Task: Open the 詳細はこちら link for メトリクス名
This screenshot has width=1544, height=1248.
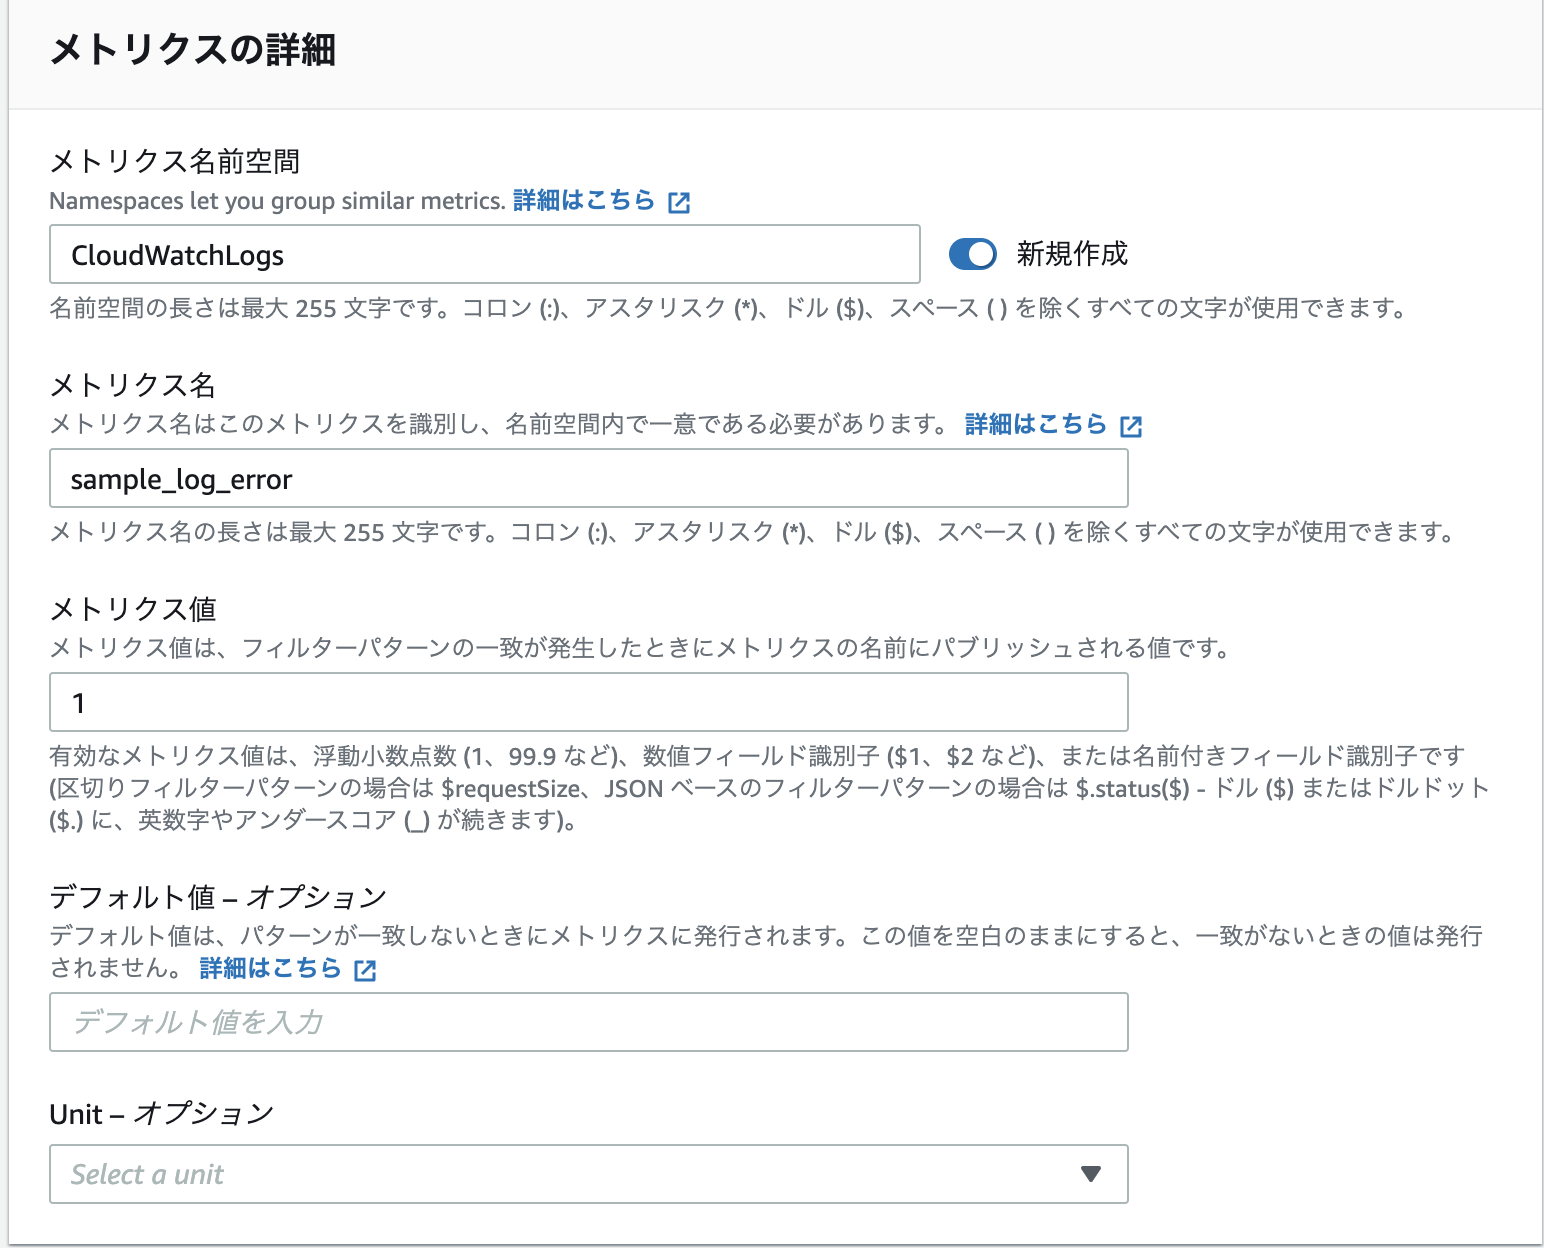Action: (1035, 423)
